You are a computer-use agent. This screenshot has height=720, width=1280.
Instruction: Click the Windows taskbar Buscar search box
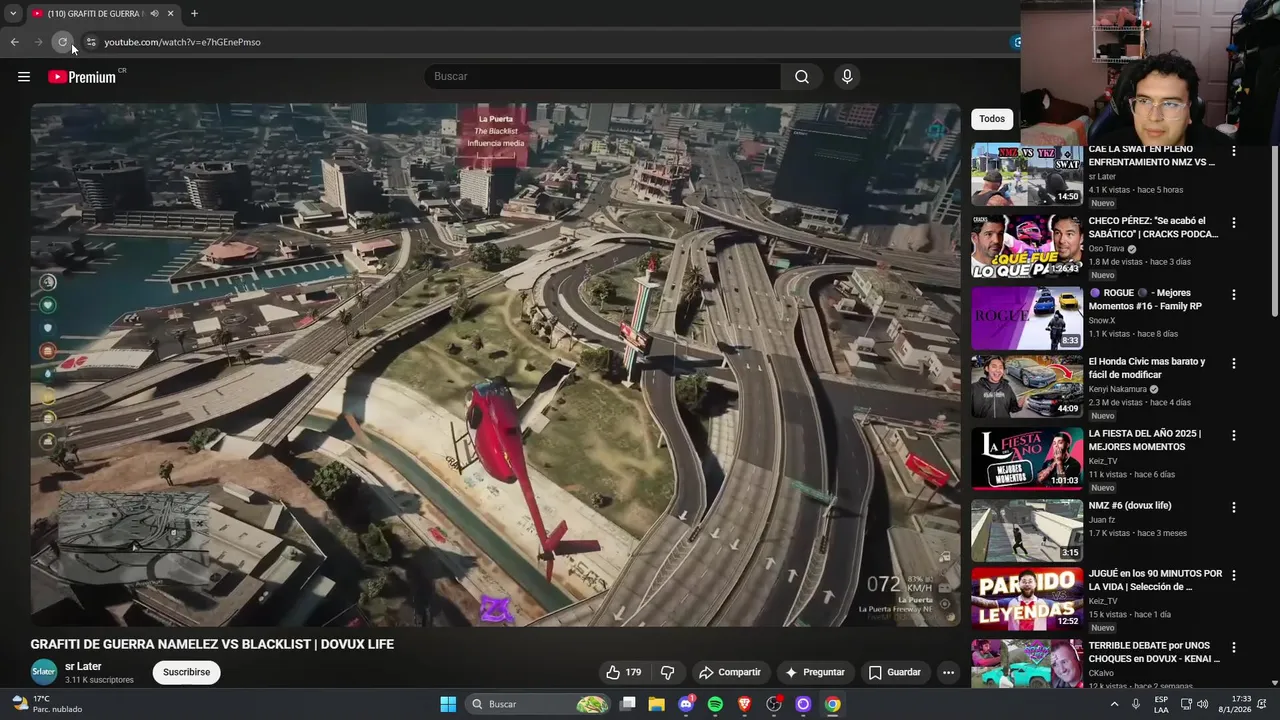coord(538,704)
